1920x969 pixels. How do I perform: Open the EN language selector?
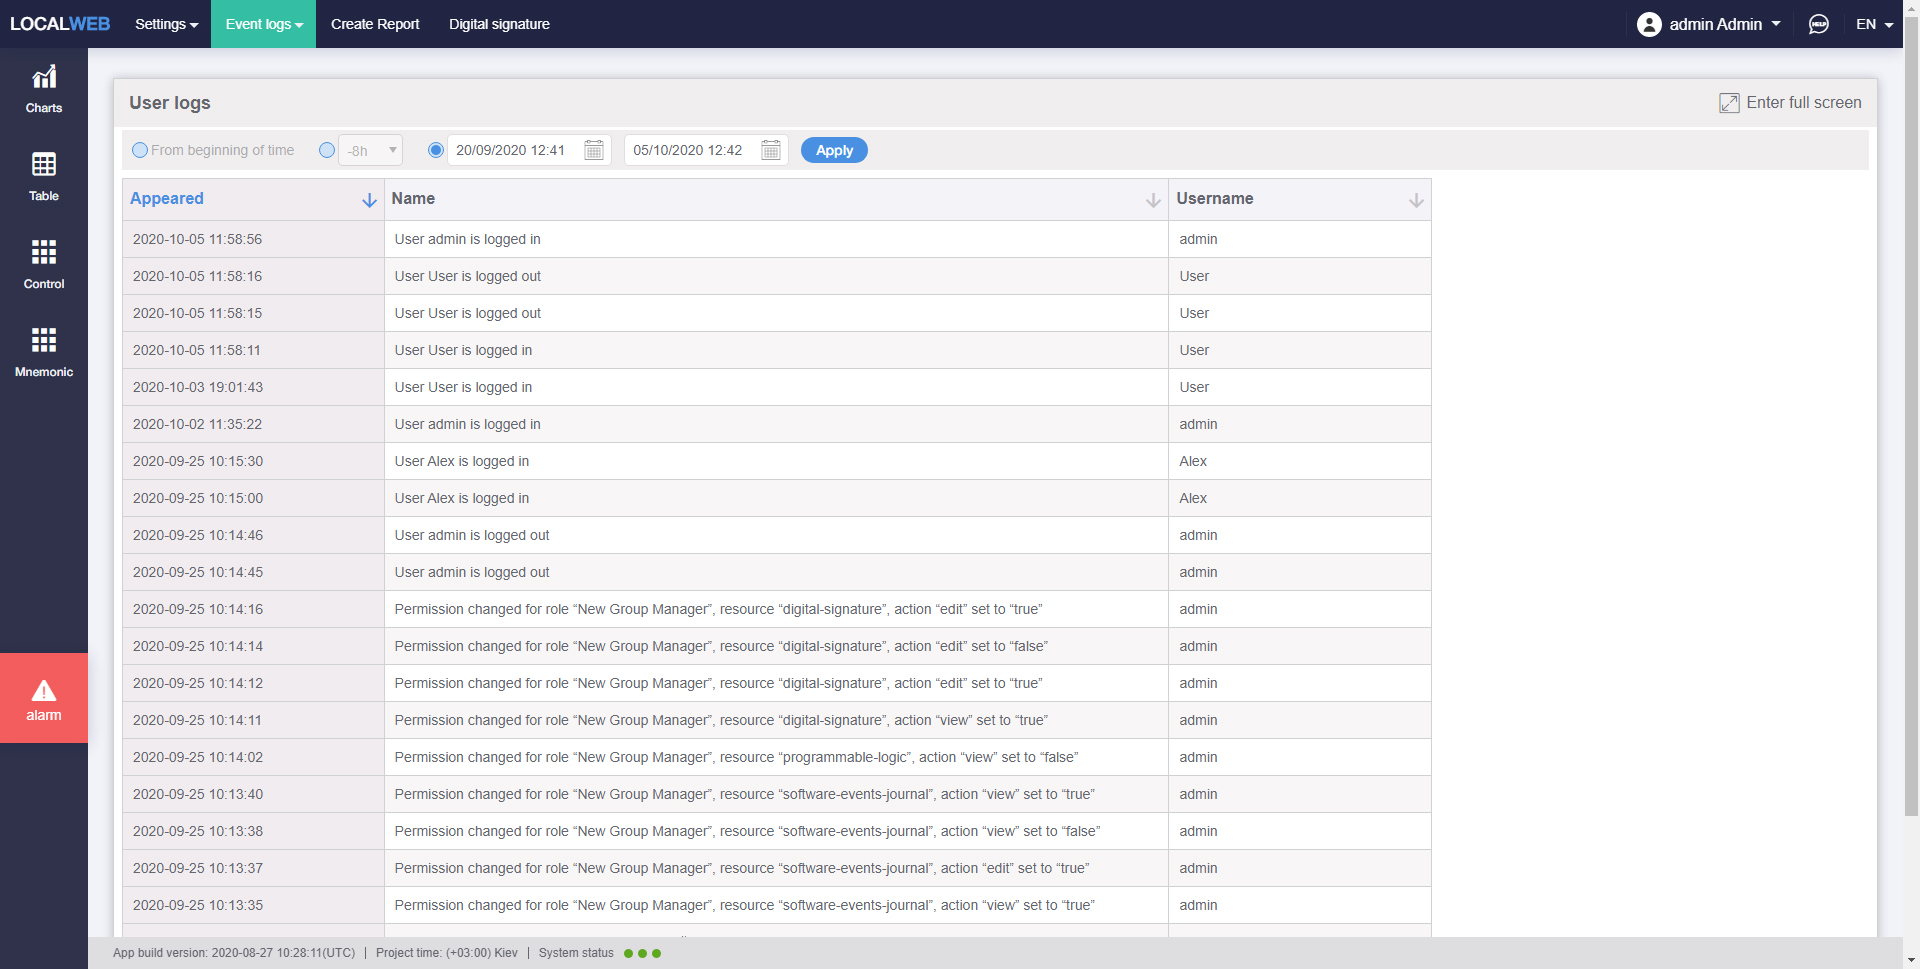(x=1874, y=24)
